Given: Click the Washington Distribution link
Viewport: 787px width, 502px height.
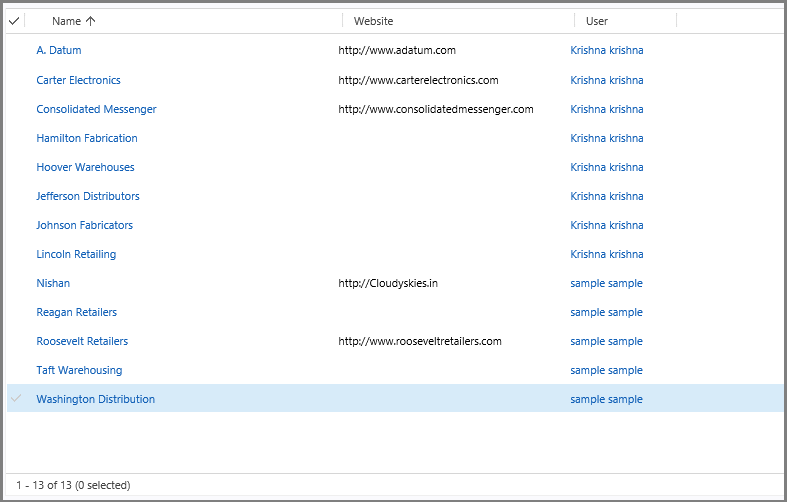Looking at the screenshot, I should click(95, 399).
